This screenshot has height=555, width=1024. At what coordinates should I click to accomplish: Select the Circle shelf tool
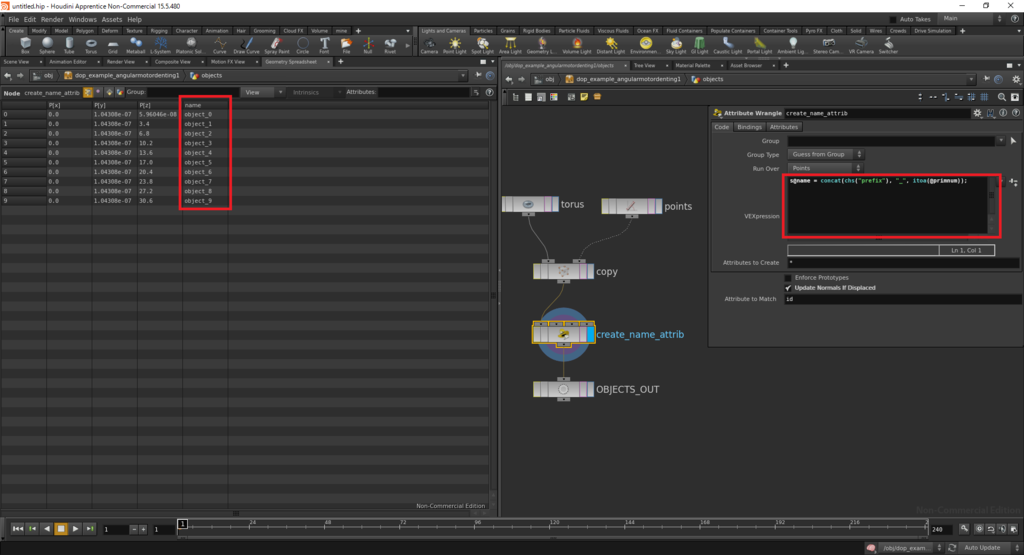[302, 45]
